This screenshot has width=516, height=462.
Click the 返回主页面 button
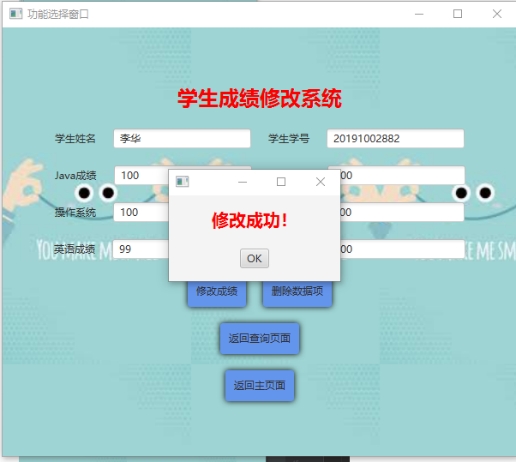(x=260, y=385)
